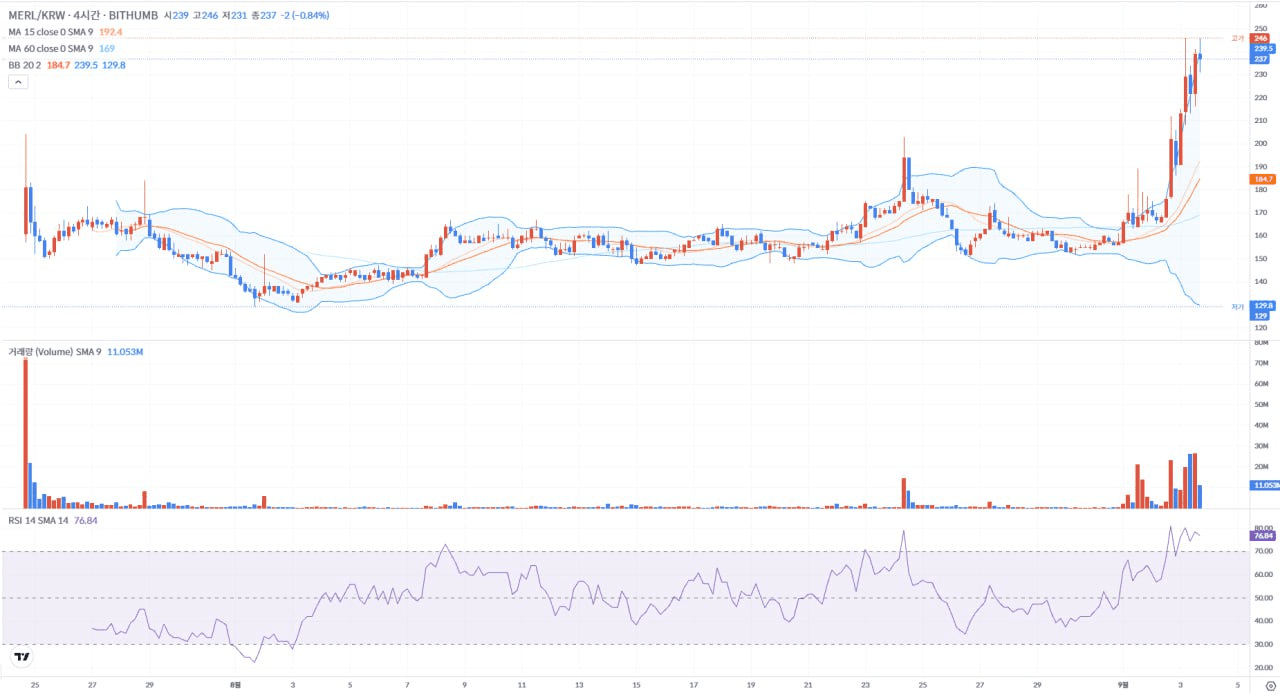This screenshot has height=693, width=1280.
Task: Open chart settings gear in the bottom-right corner
Action: (1271, 685)
